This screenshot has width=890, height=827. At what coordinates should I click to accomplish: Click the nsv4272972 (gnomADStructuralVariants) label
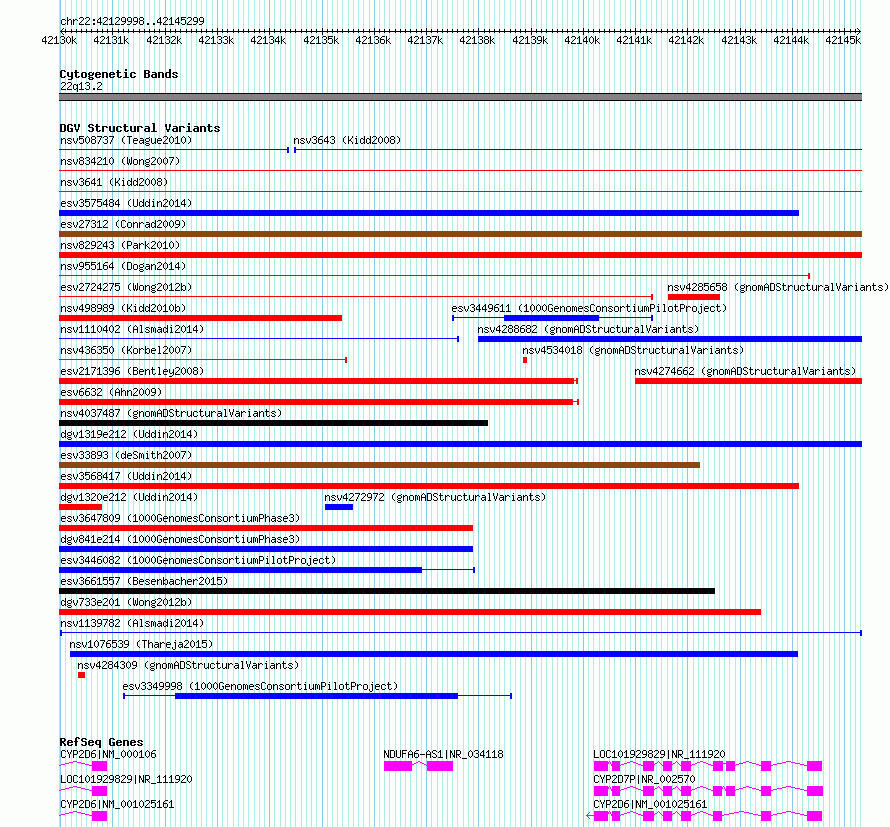[x=435, y=497]
